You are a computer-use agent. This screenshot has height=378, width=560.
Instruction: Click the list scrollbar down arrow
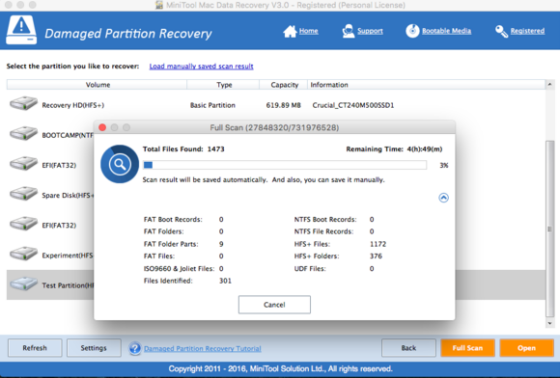(x=550, y=323)
